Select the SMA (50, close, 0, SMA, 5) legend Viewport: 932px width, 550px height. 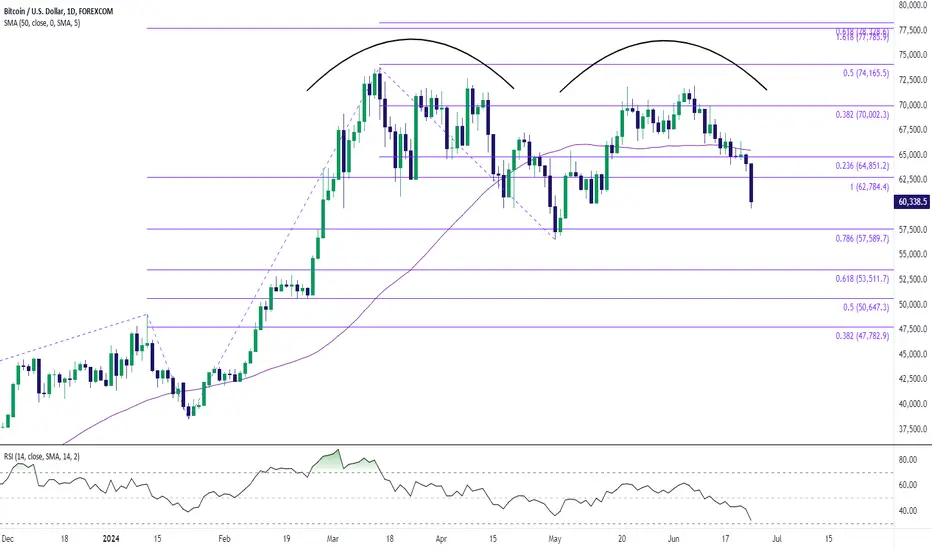42,23
